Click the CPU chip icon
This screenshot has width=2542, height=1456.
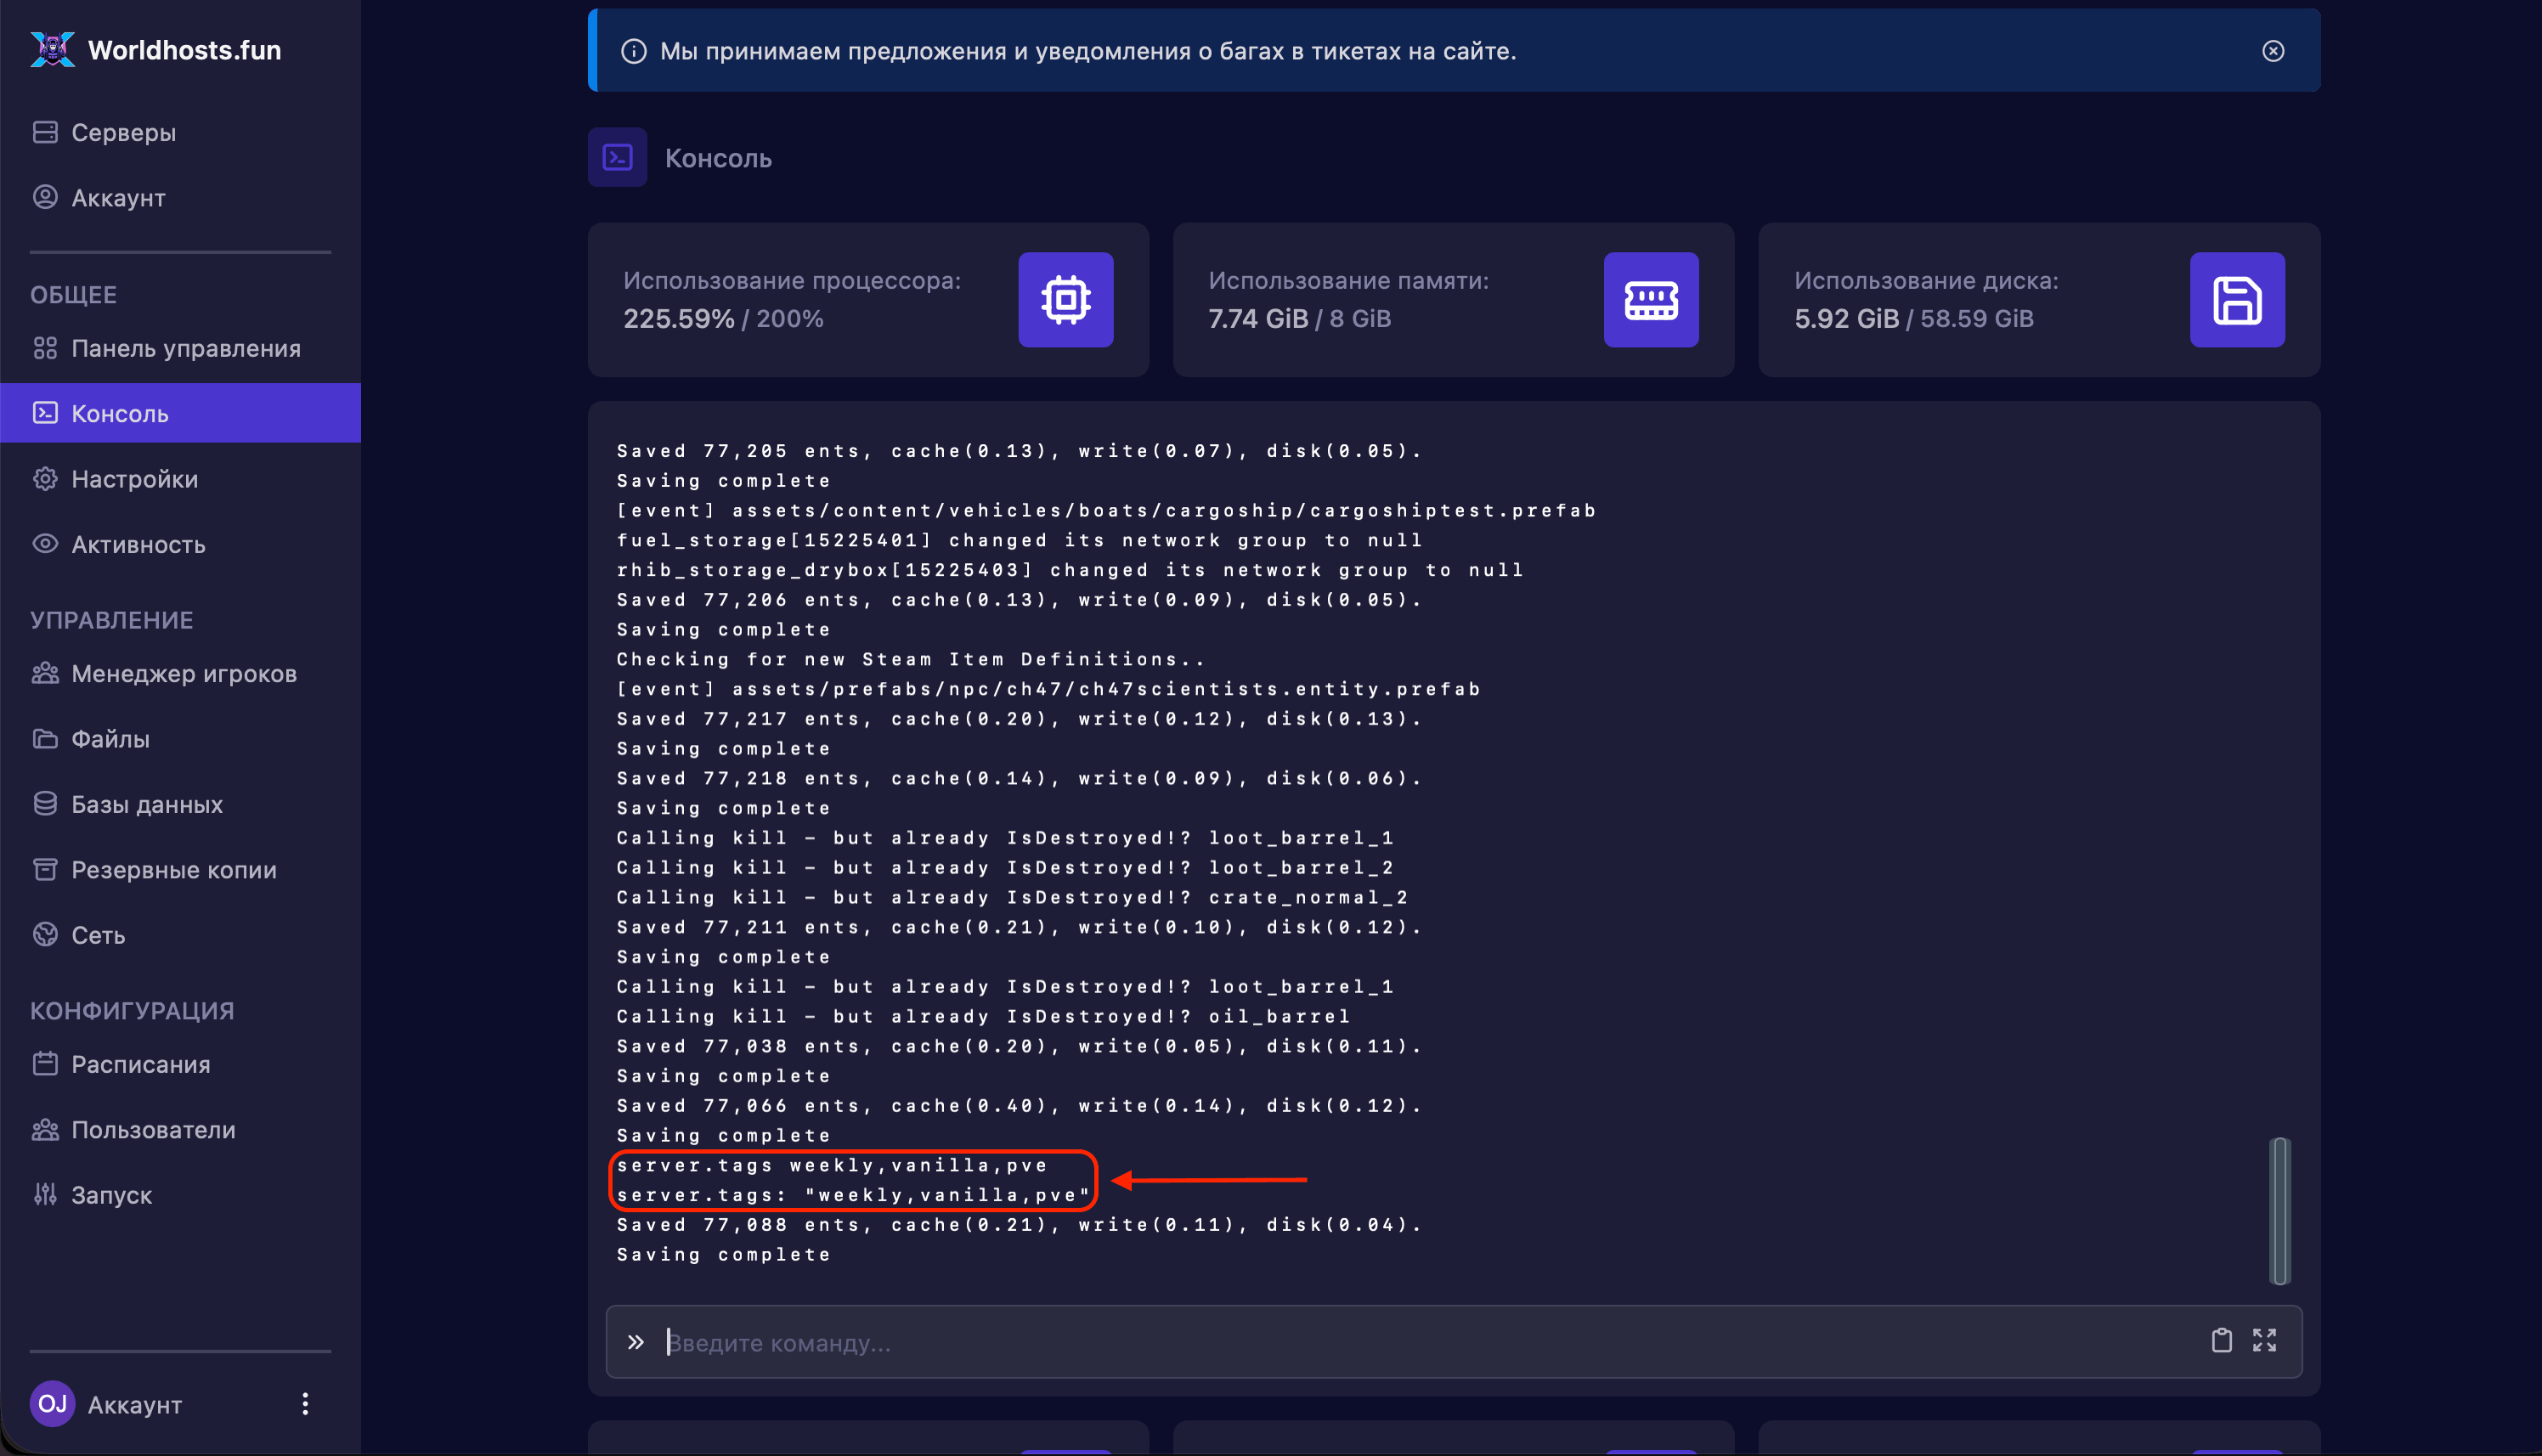1066,299
